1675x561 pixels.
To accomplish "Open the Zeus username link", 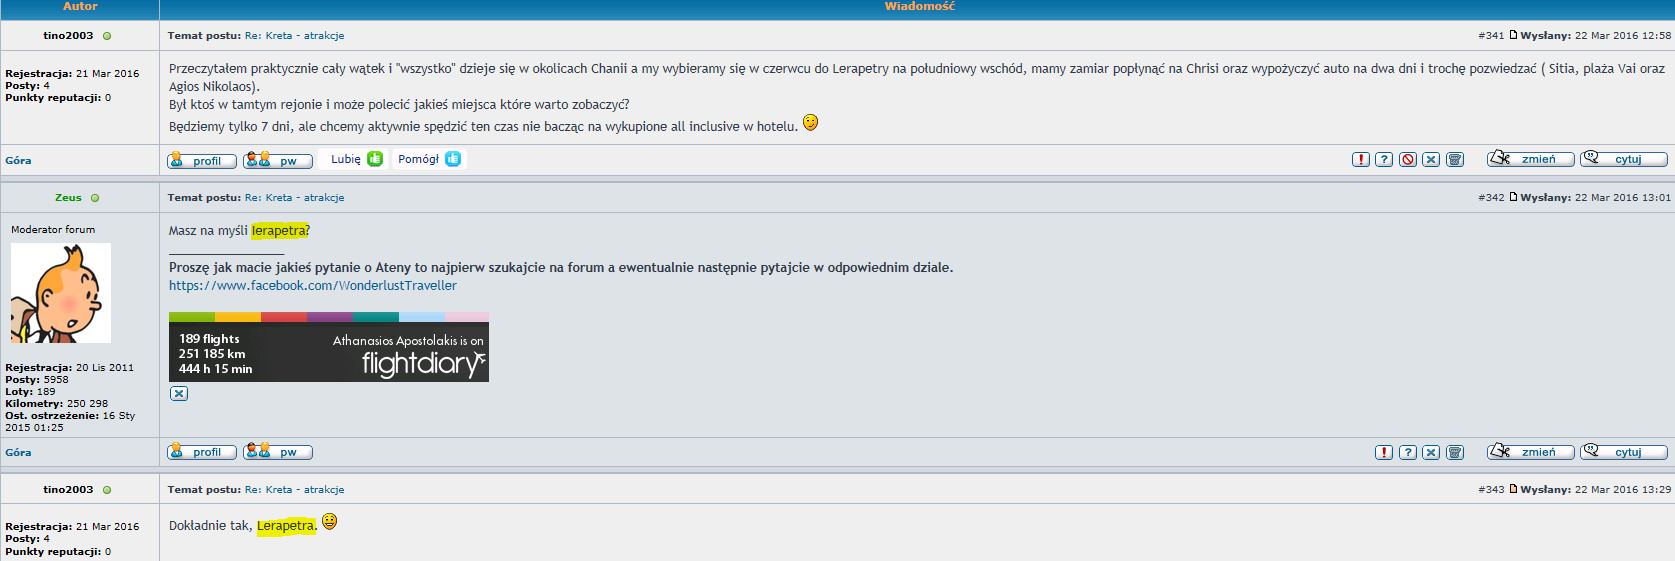I will (x=68, y=197).
